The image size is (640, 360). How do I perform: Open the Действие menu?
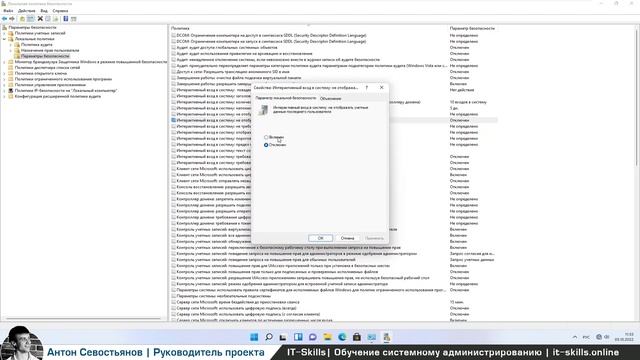(27, 11)
